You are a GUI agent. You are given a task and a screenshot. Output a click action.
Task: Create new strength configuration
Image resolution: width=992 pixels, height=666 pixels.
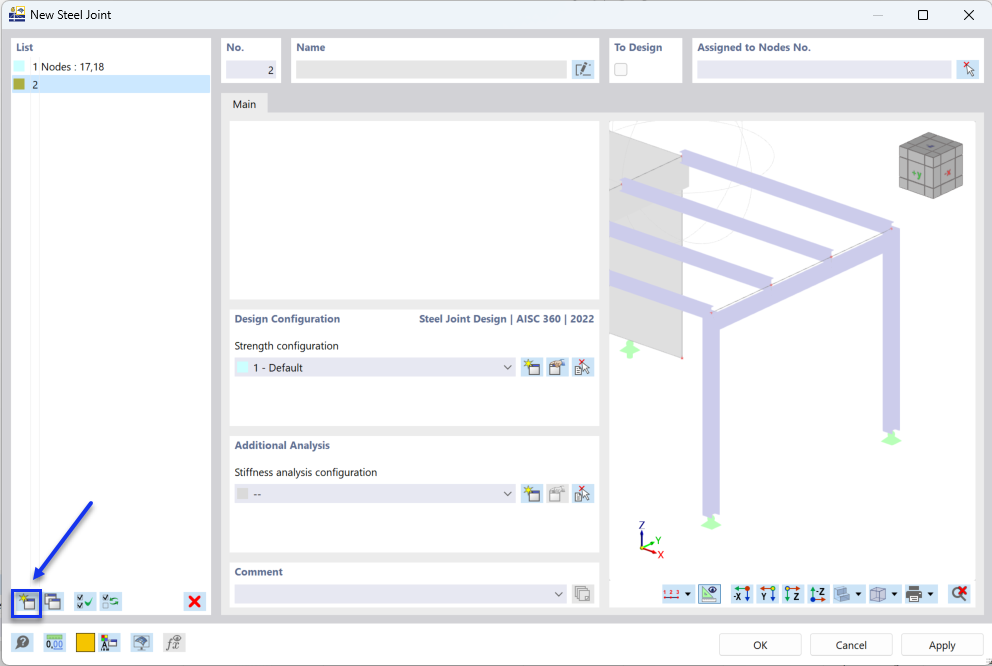click(x=531, y=367)
